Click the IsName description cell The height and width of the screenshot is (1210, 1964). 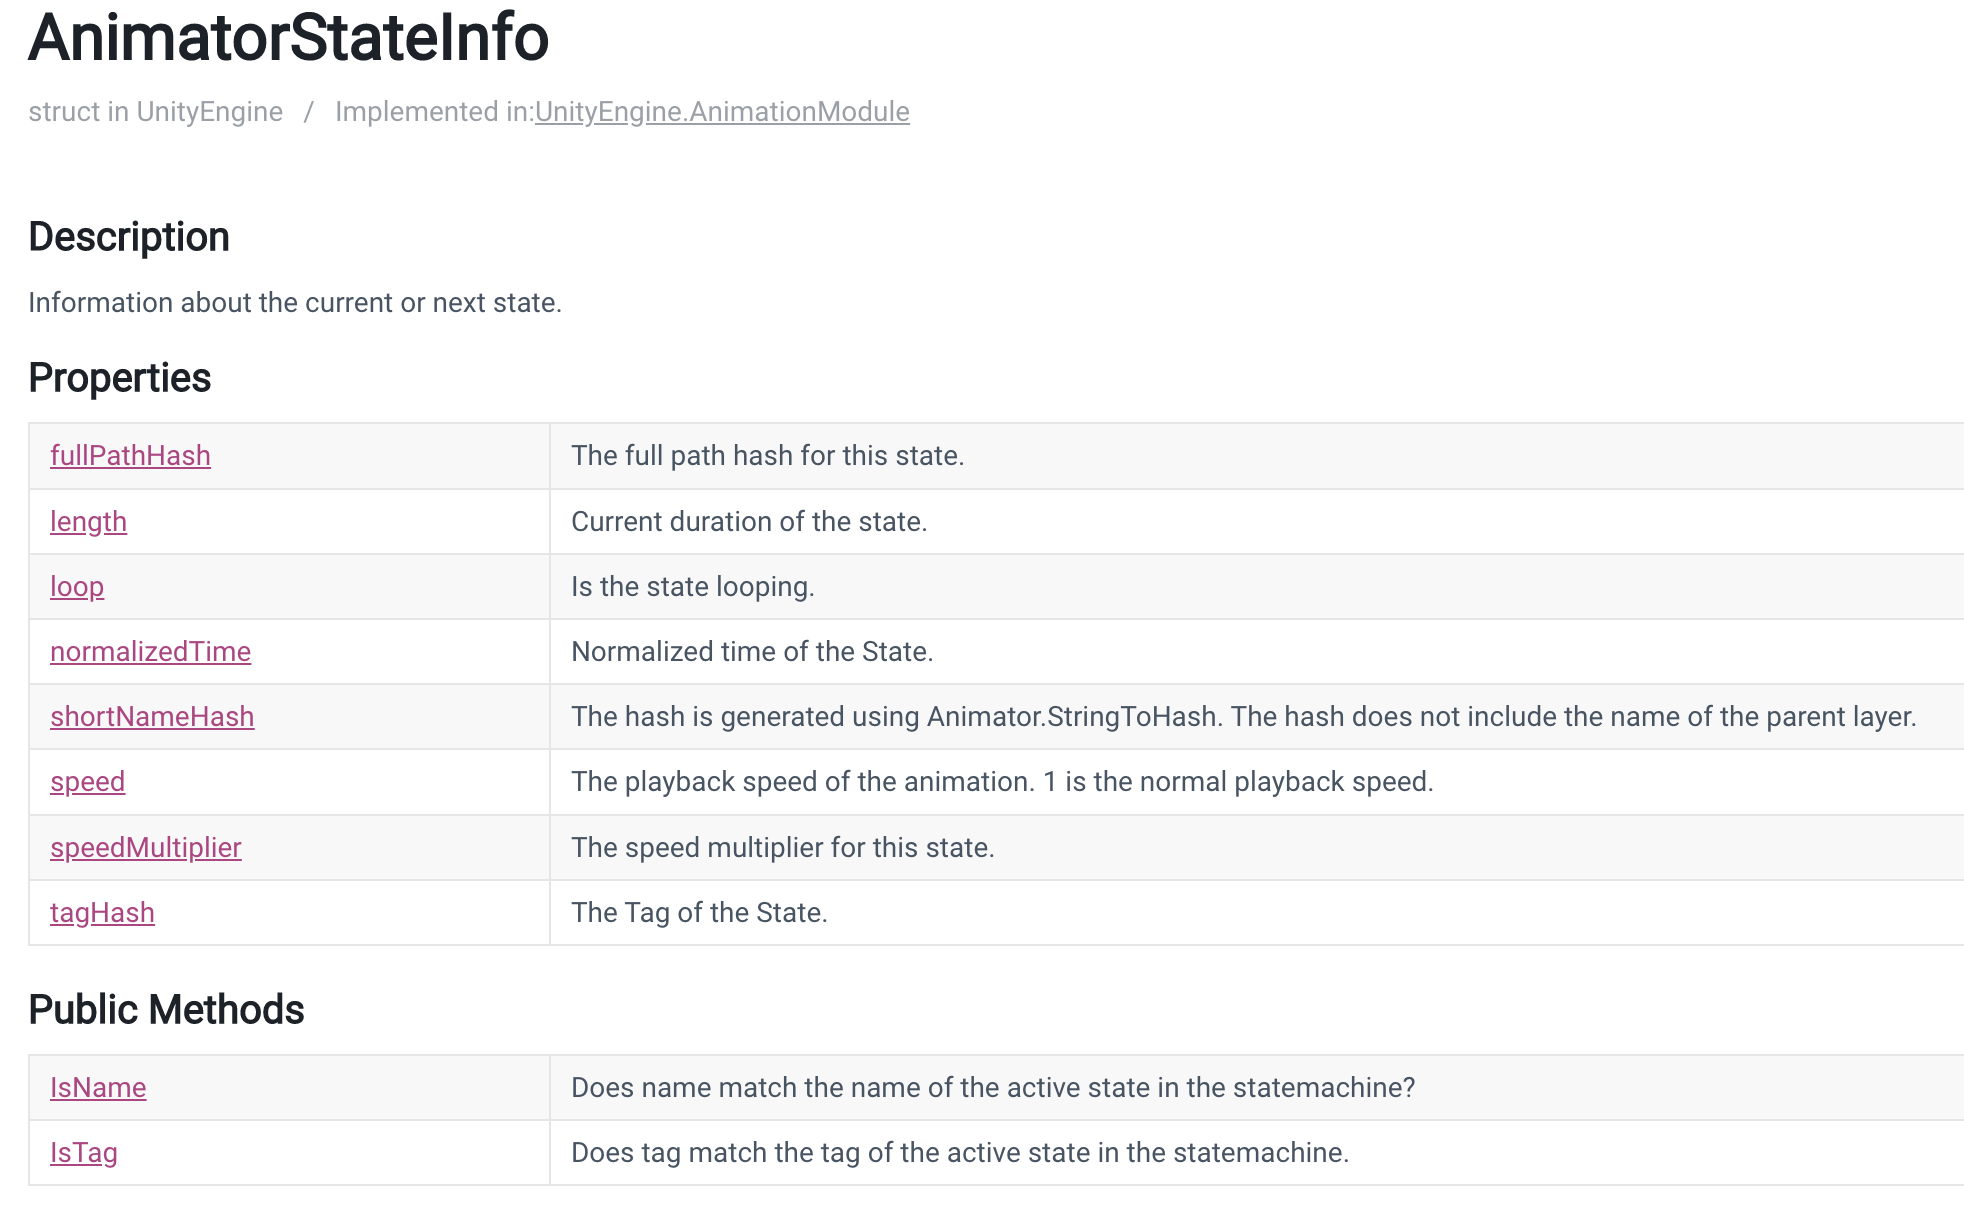1257,1088
